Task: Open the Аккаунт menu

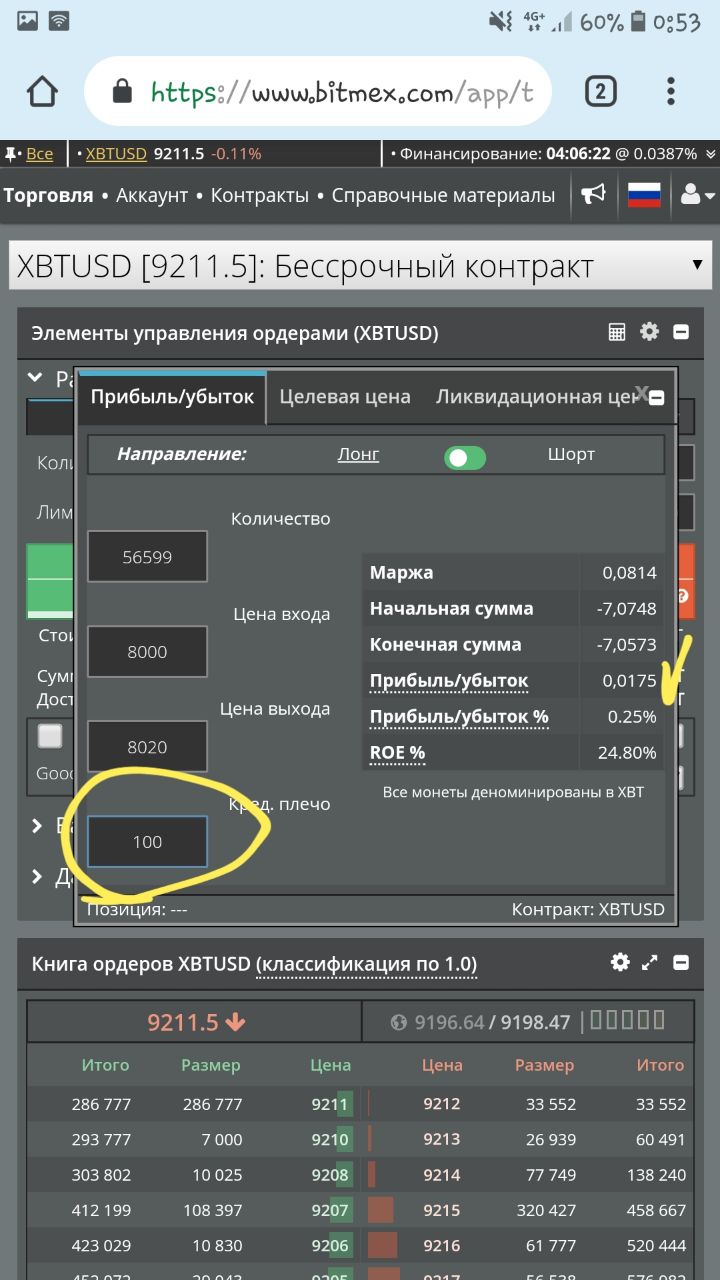Action: (x=152, y=195)
